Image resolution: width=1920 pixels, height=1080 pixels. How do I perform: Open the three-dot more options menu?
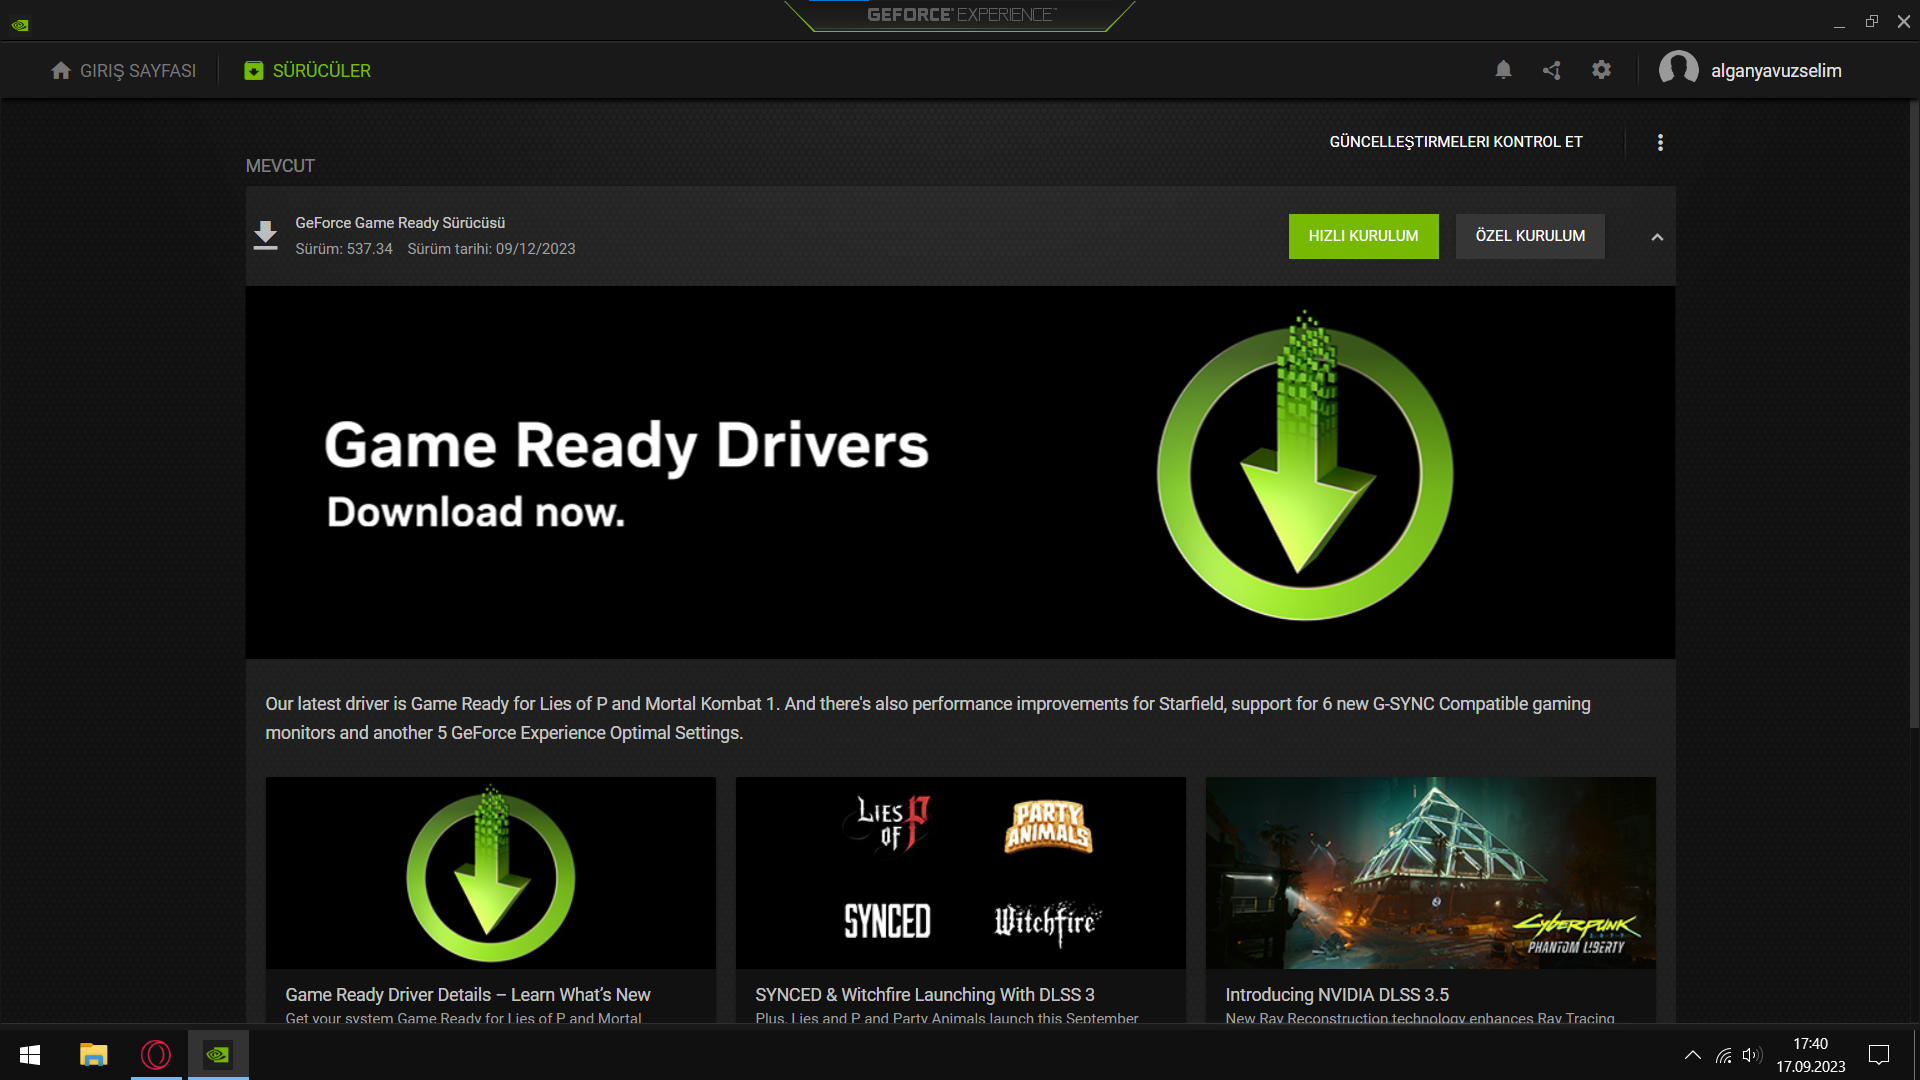[1660, 142]
